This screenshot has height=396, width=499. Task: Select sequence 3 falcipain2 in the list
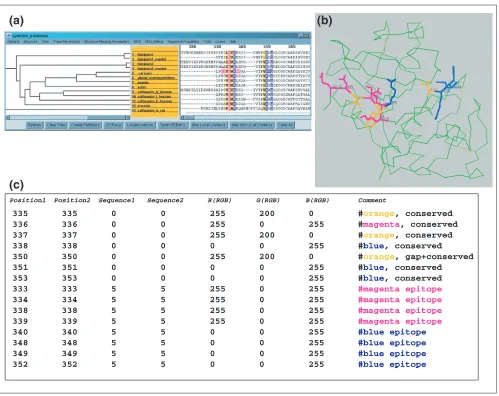[155, 64]
